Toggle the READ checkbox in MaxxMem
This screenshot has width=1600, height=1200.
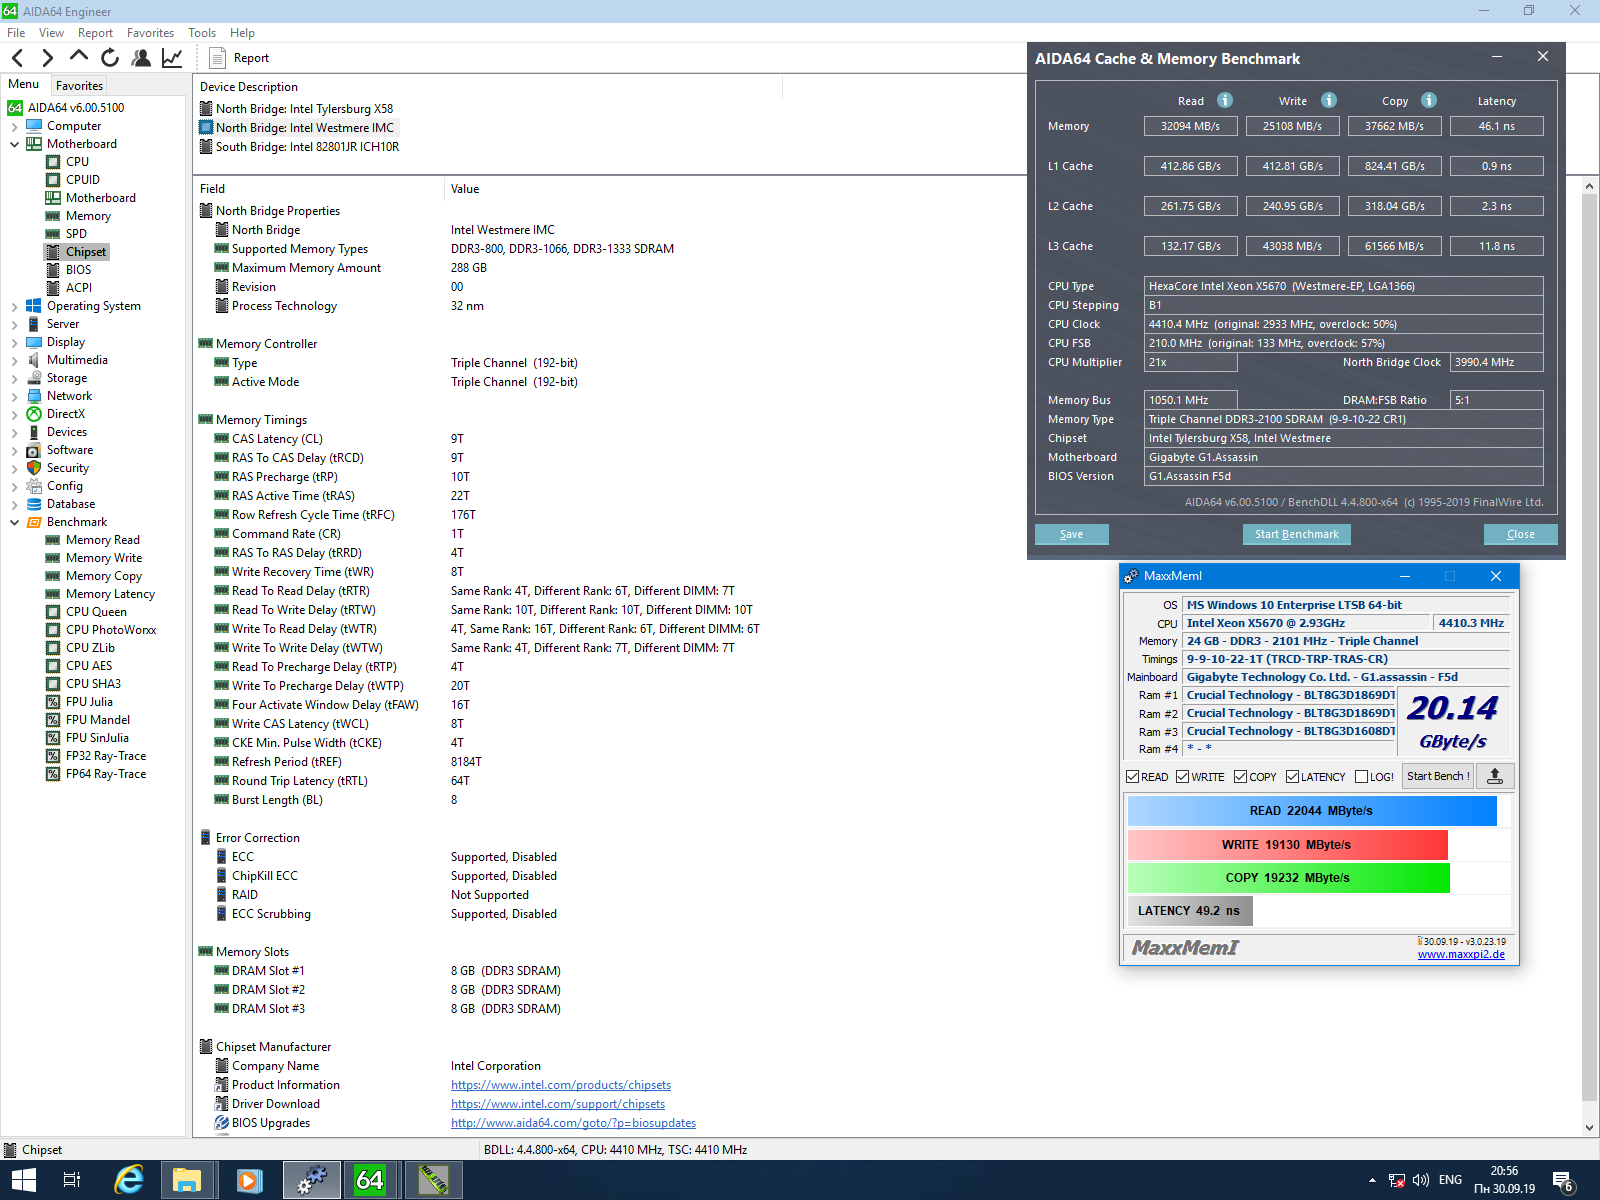(1133, 777)
